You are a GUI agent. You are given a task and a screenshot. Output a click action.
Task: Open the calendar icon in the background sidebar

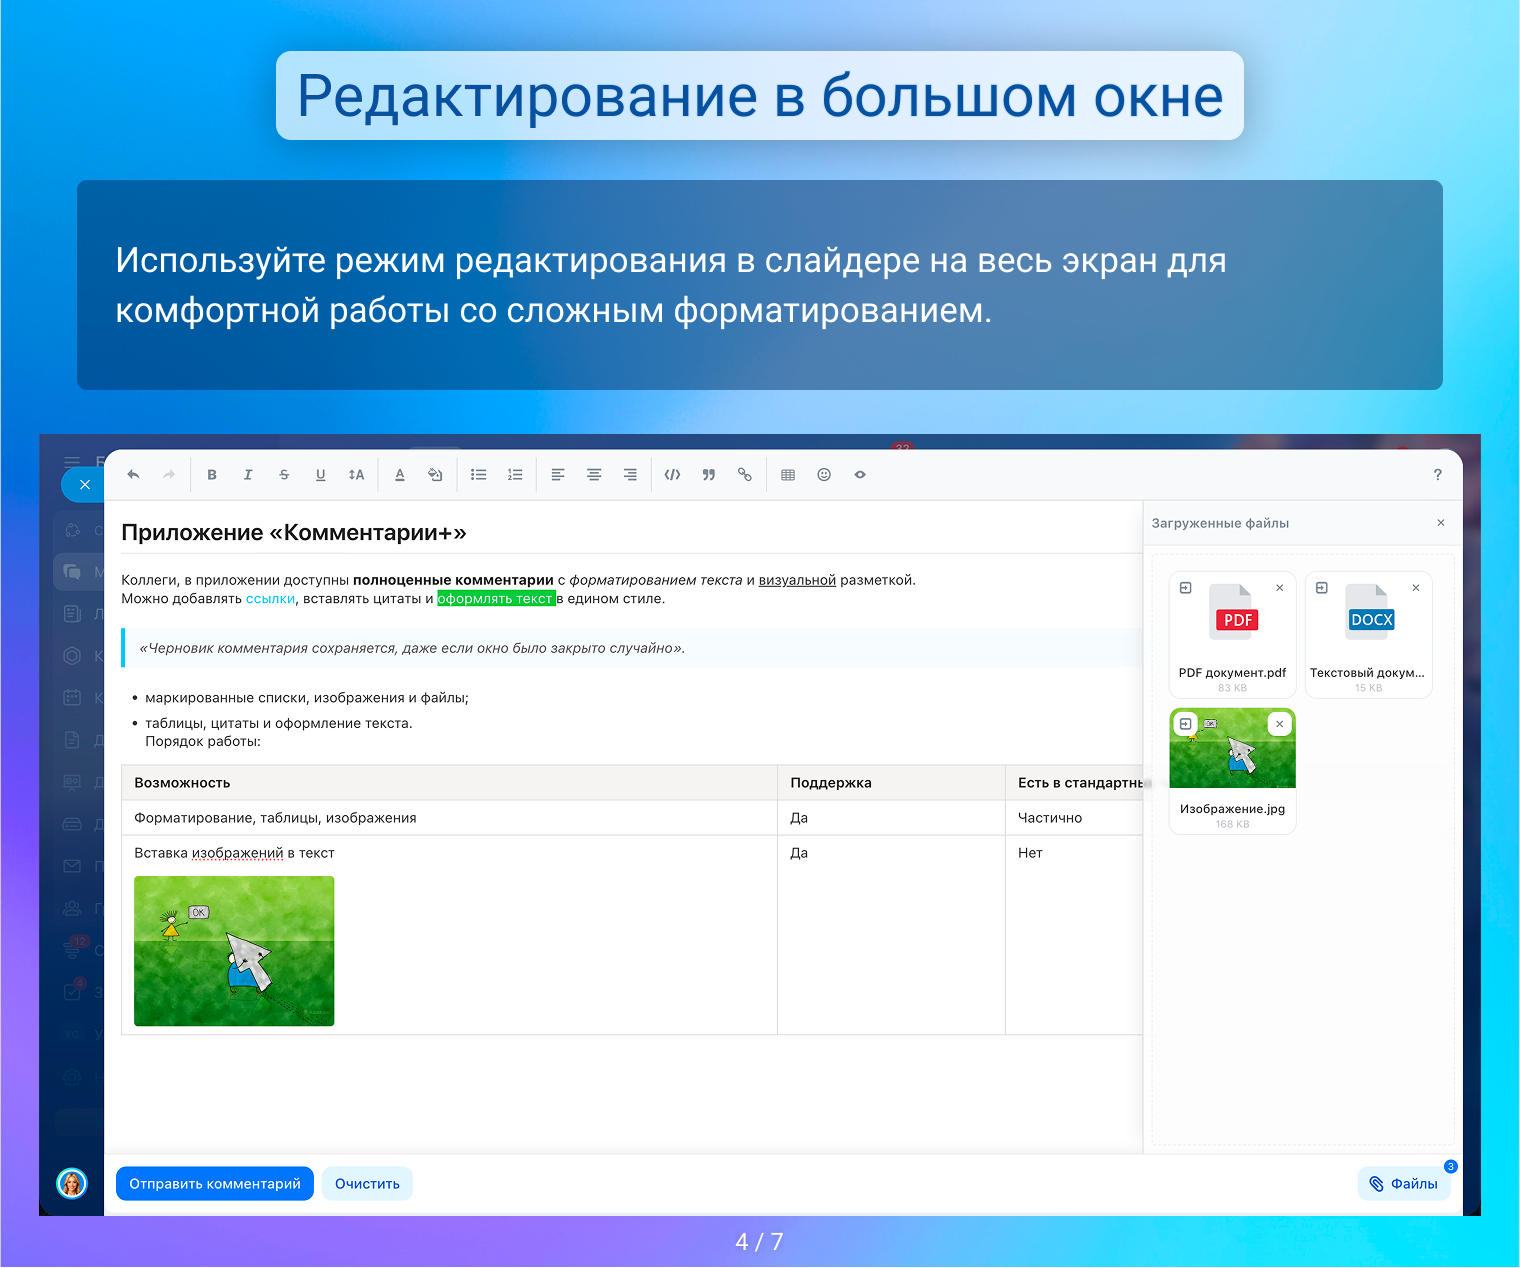point(72,698)
